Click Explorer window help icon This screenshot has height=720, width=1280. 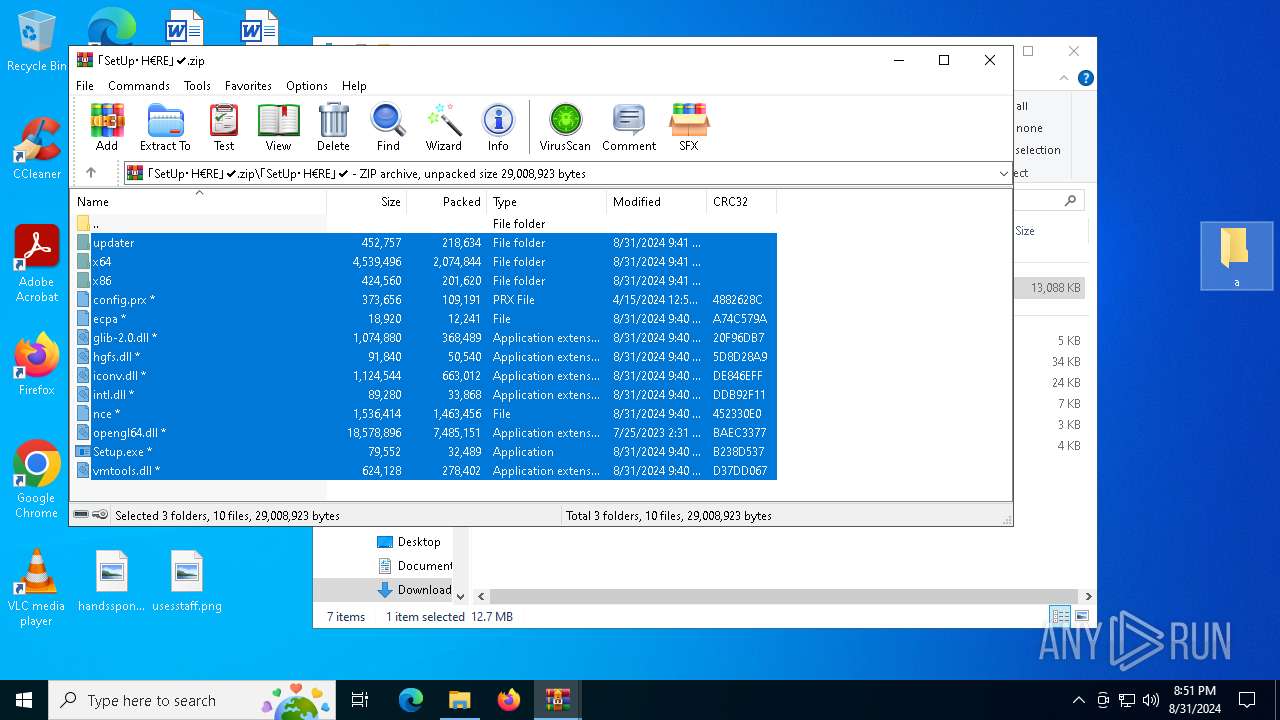tap(1085, 78)
